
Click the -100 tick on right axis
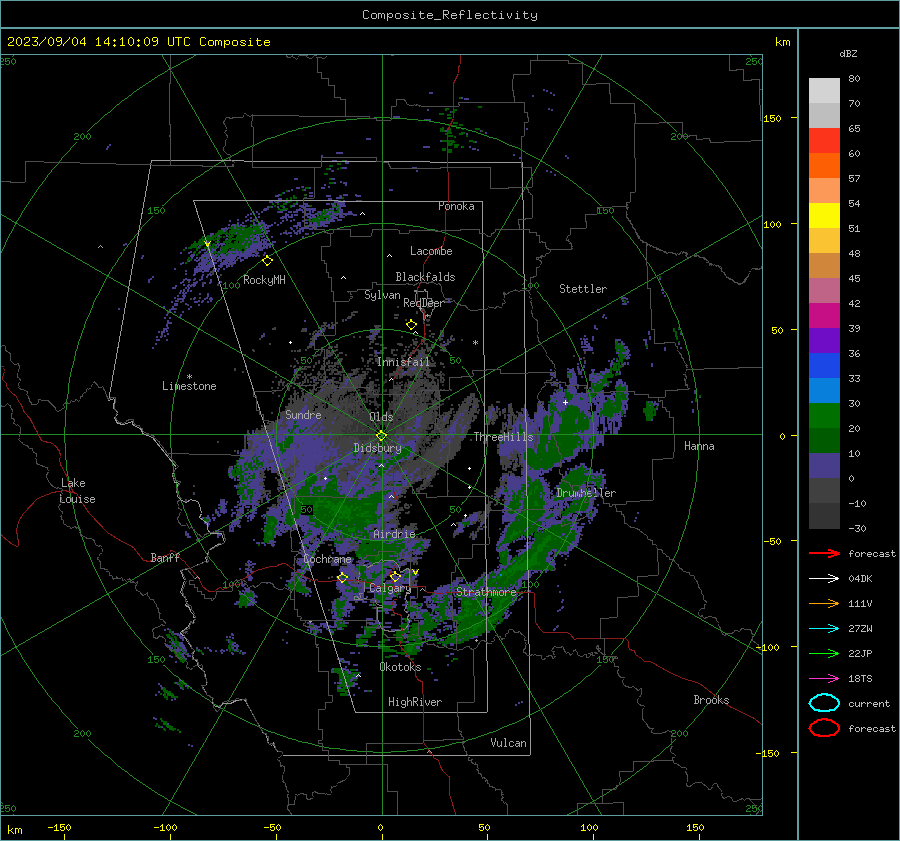pyautogui.click(x=767, y=647)
